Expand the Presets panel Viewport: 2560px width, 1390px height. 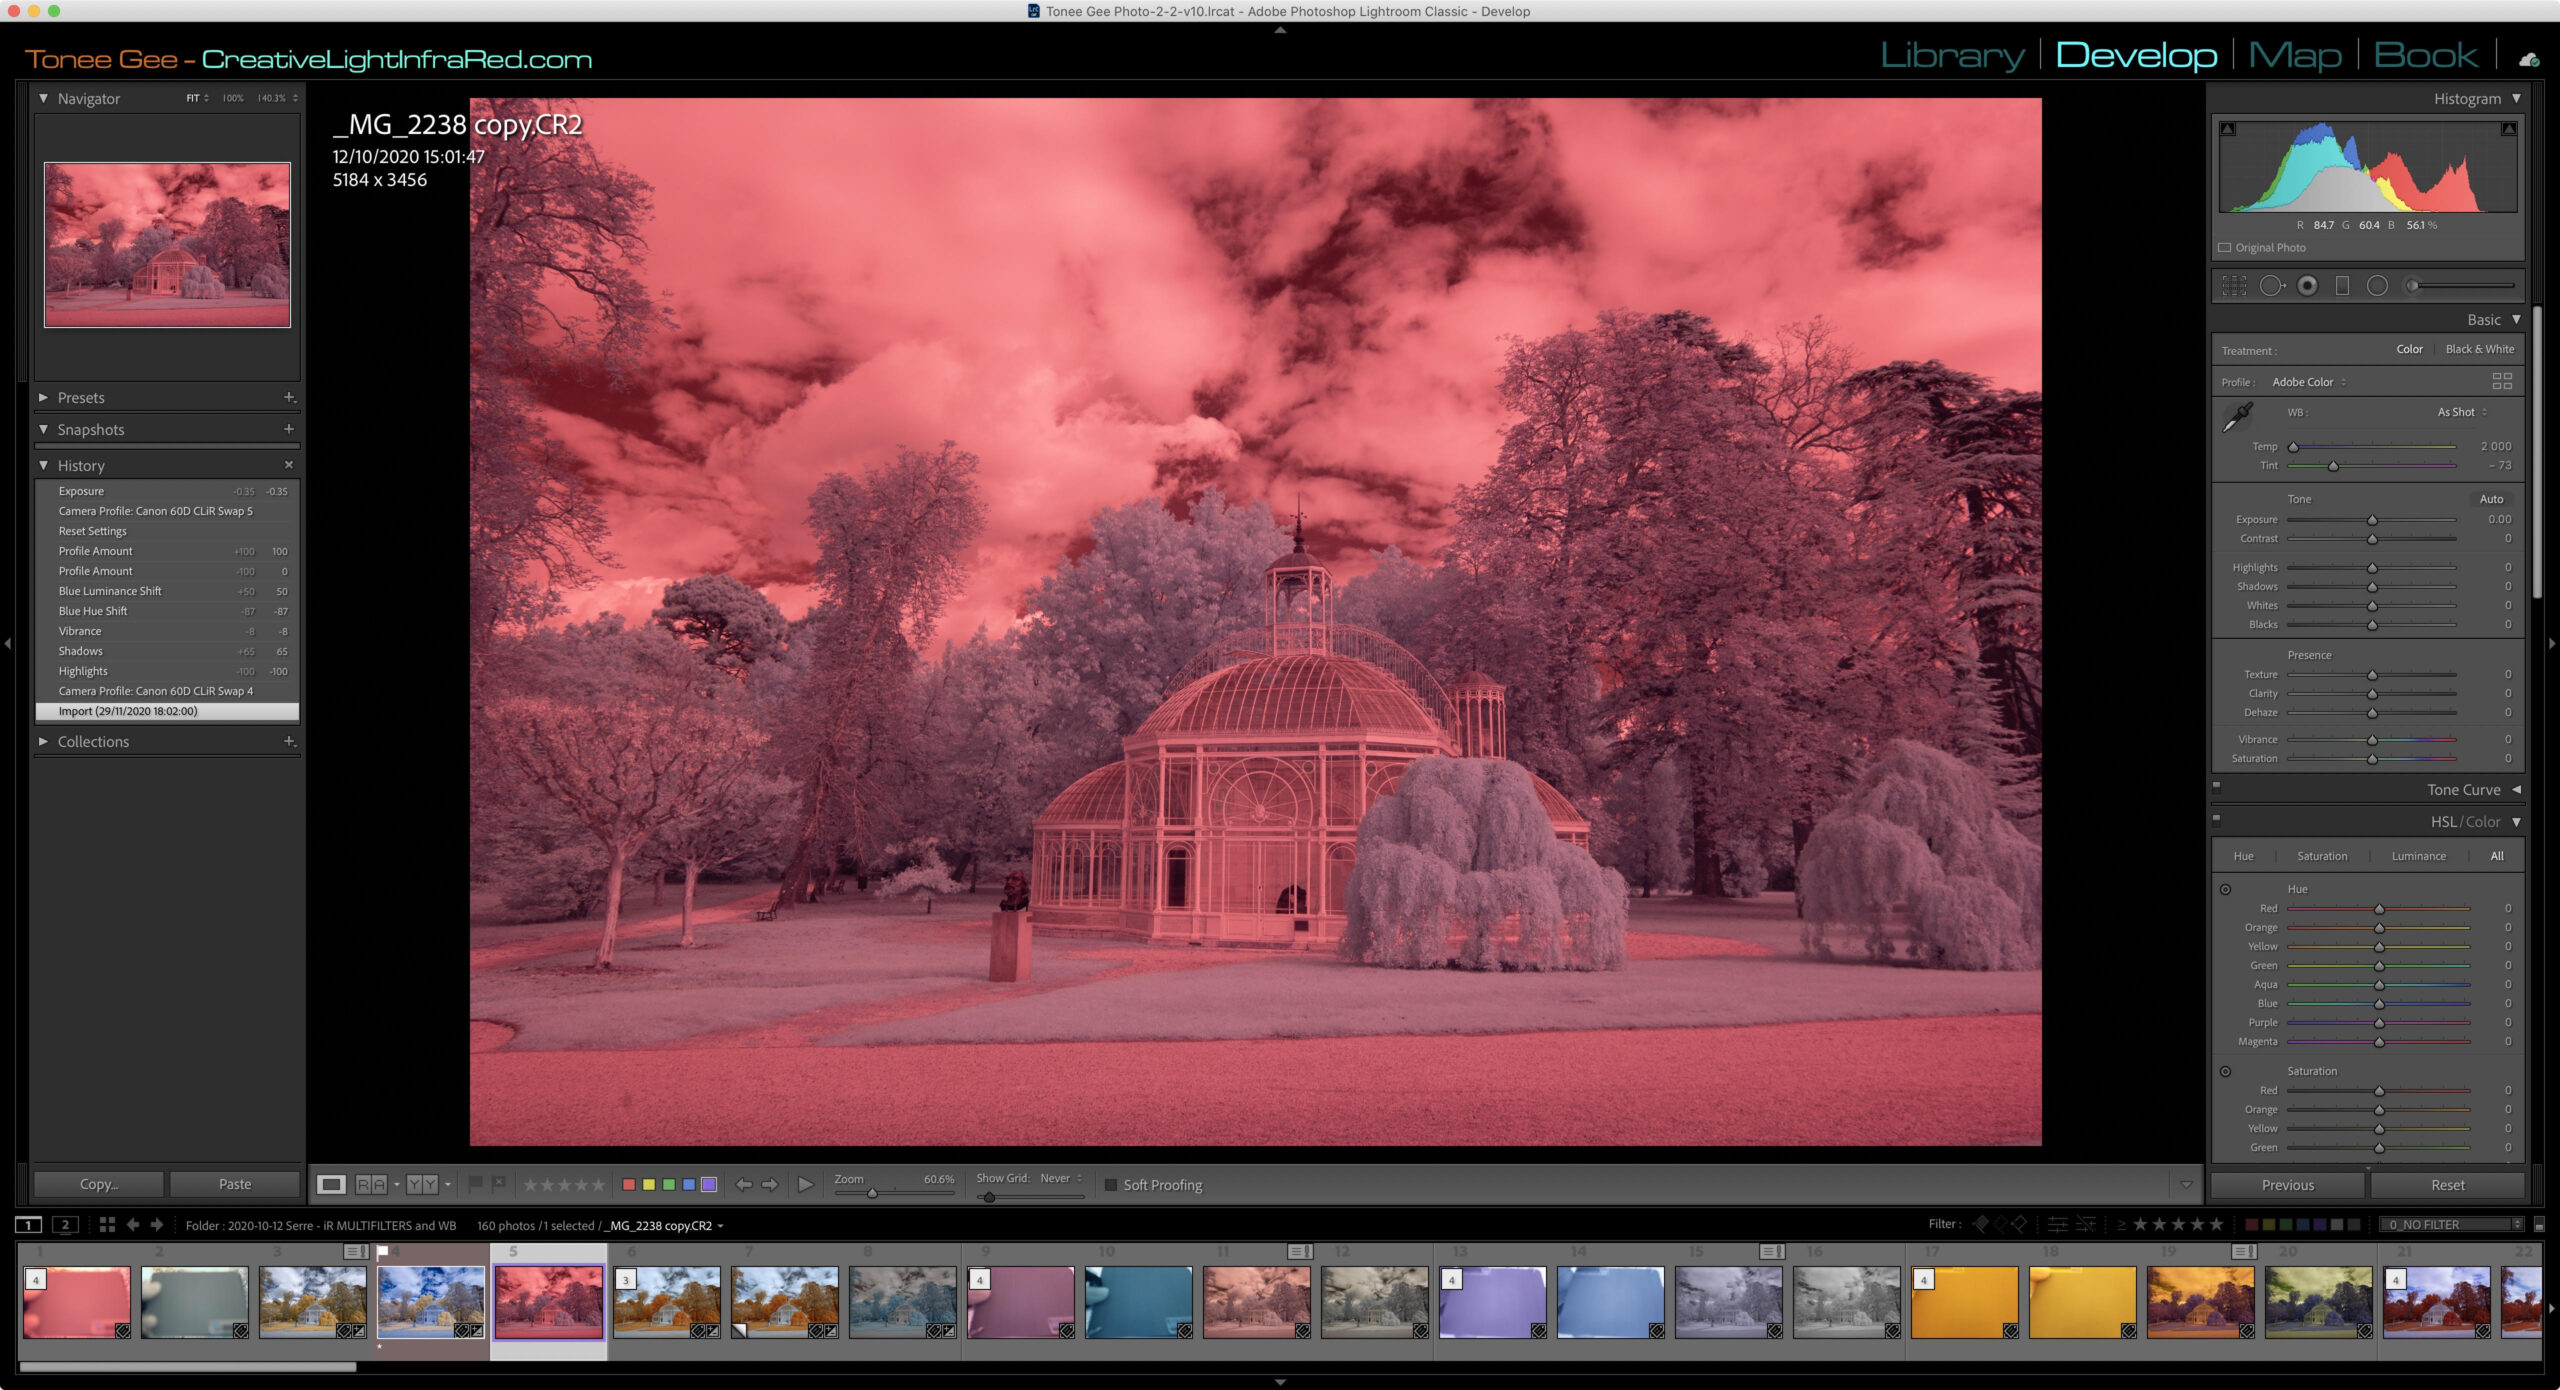click(43, 397)
